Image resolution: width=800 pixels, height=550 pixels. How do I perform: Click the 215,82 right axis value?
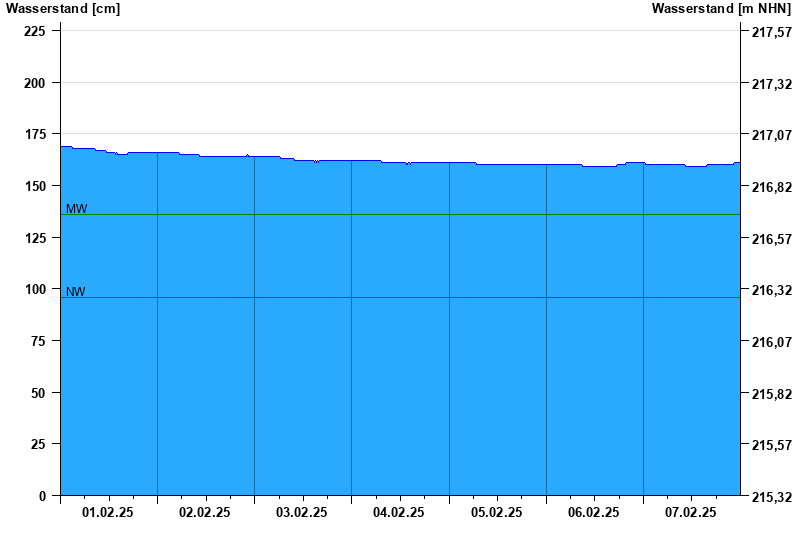(772, 394)
